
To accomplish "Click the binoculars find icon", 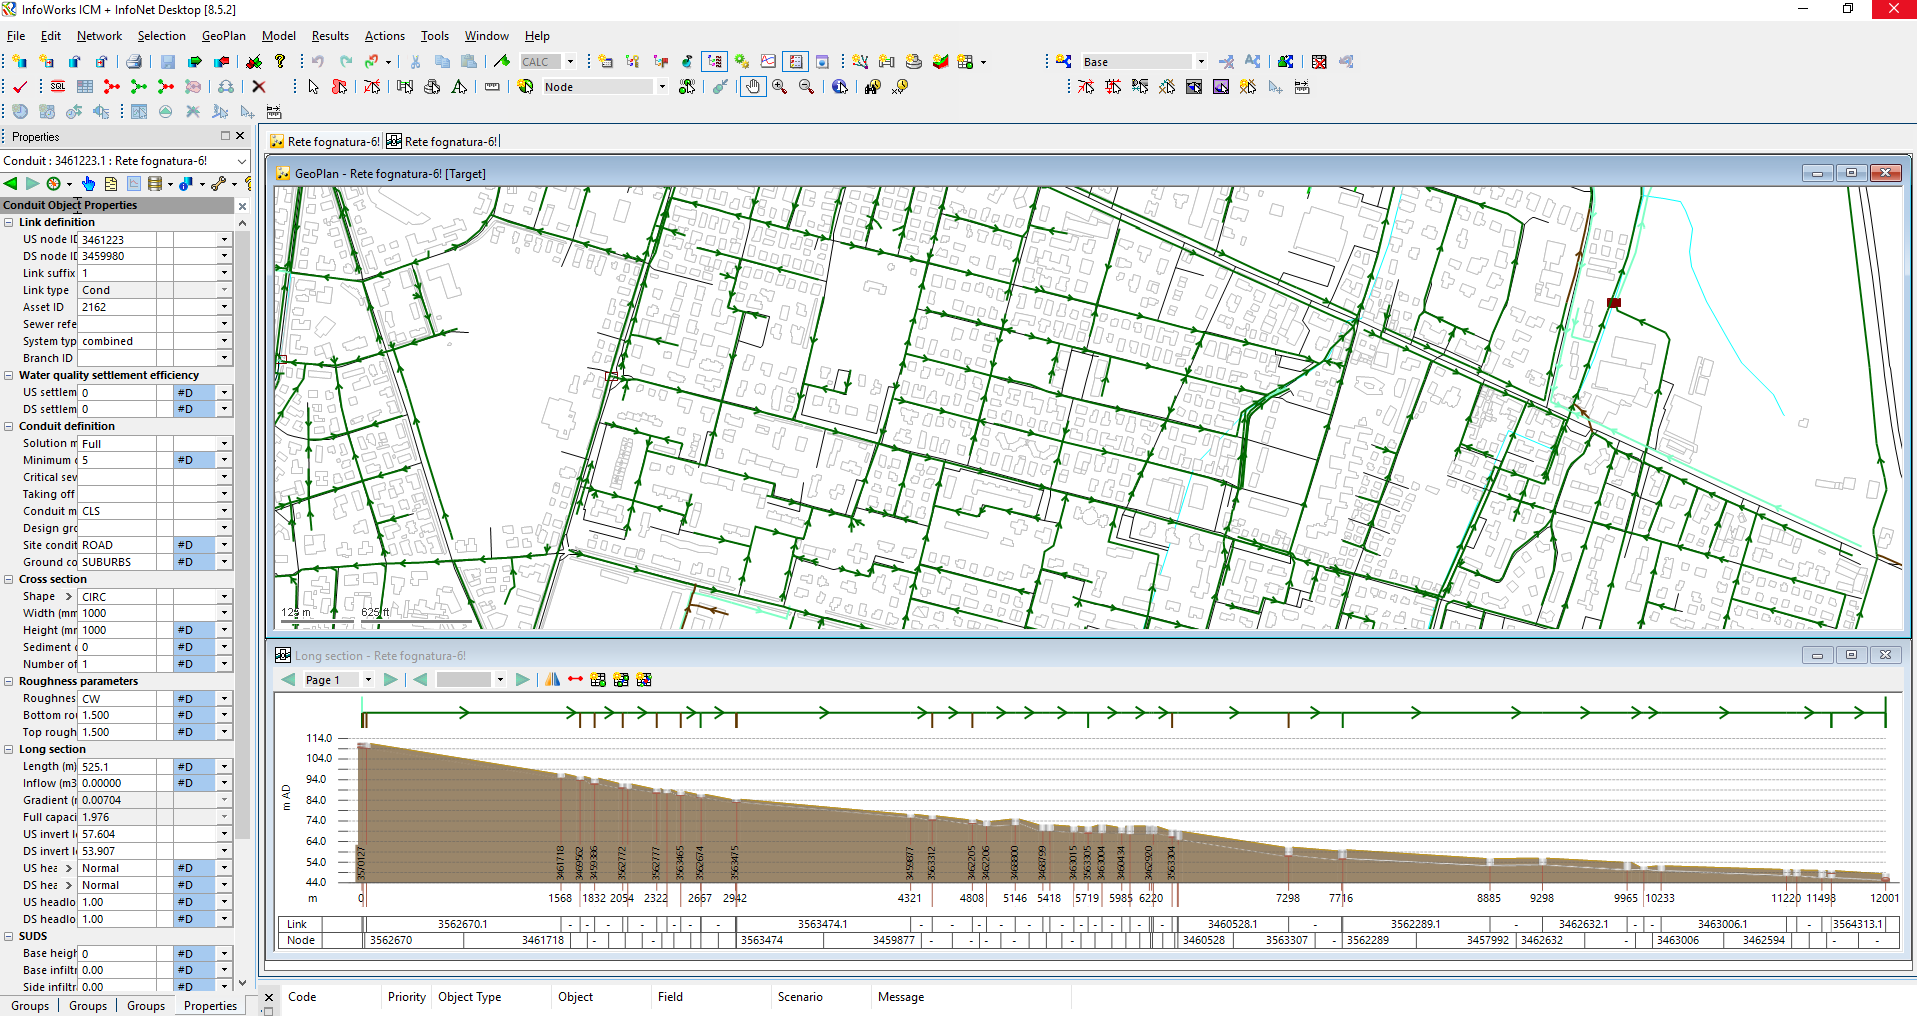I will (872, 87).
